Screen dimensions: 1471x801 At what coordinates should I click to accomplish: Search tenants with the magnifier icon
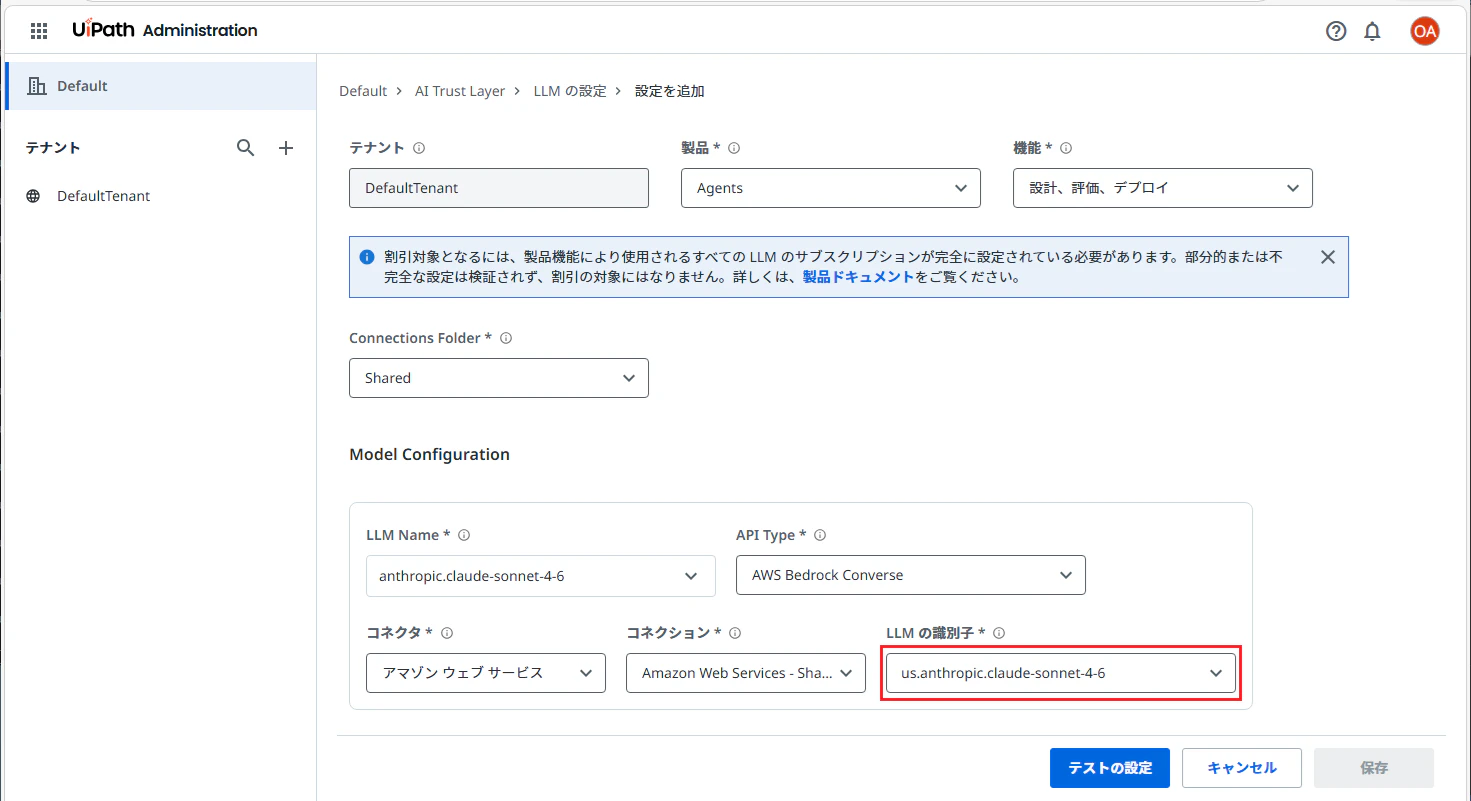tap(246, 148)
